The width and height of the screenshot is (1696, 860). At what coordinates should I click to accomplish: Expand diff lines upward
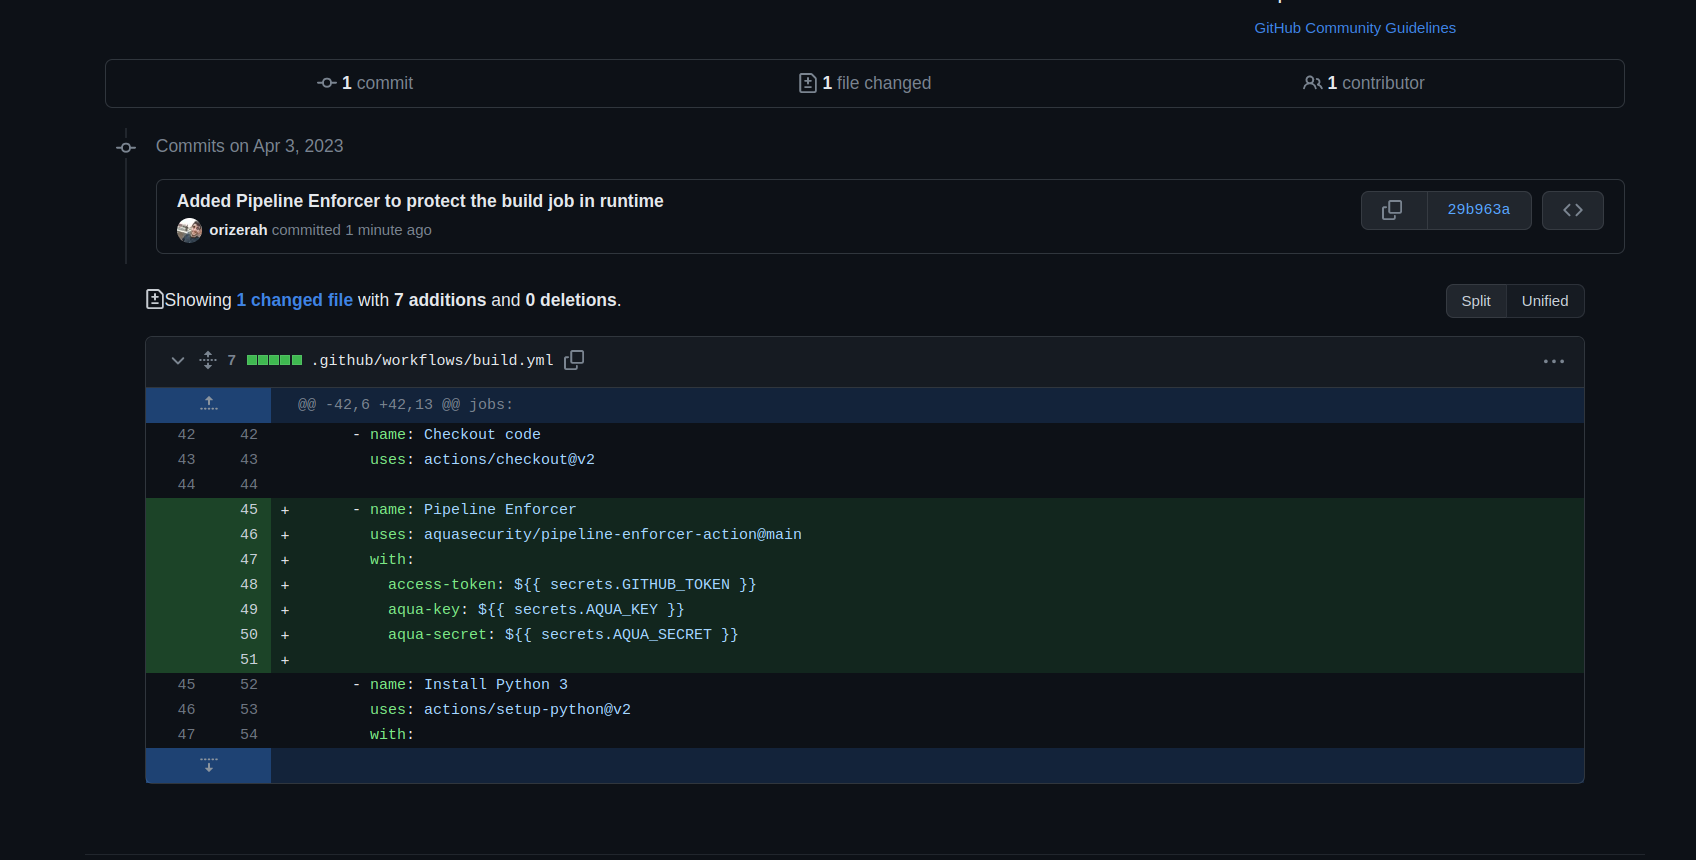[208, 404]
